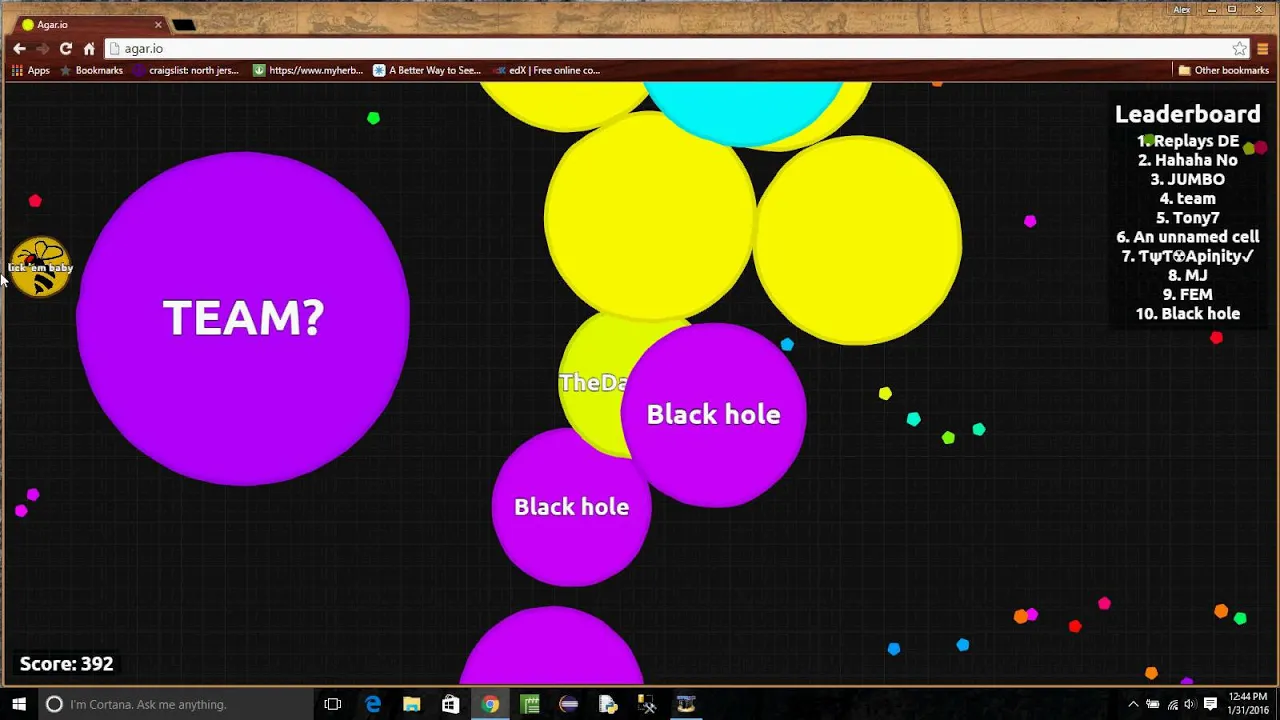Click the Alex profile button

(x=1182, y=9)
